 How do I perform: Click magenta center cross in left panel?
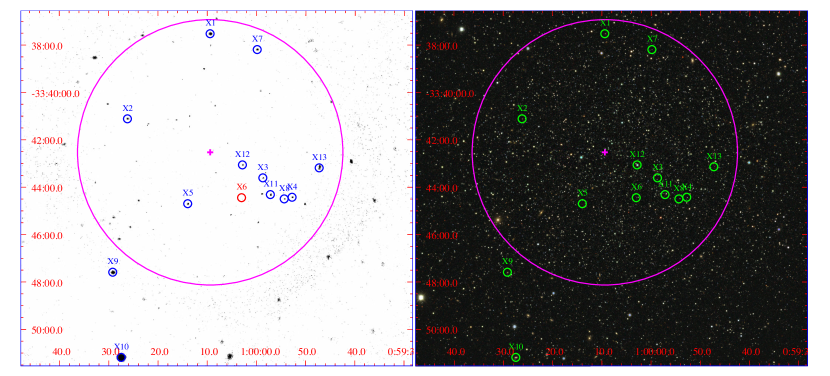210,152
